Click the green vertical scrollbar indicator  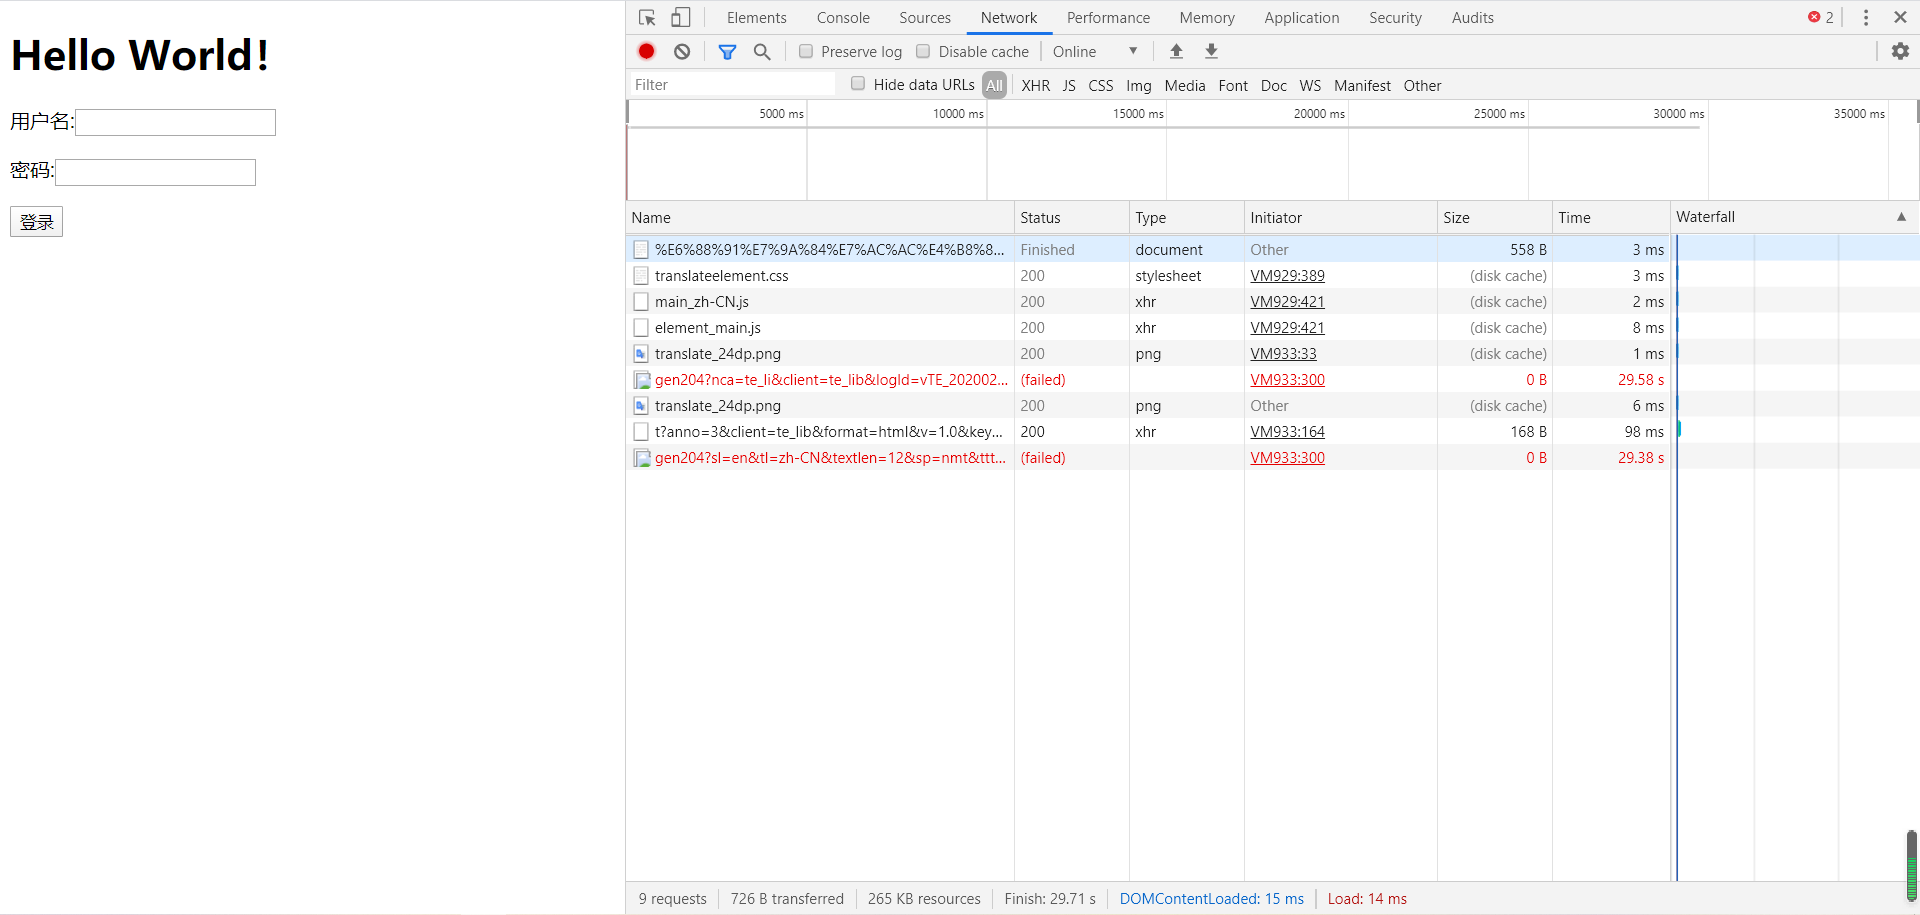(x=1911, y=866)
